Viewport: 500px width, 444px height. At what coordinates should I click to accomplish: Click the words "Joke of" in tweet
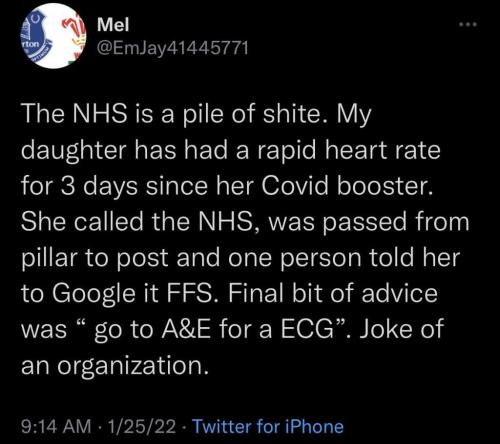click(x=401, y=329)
